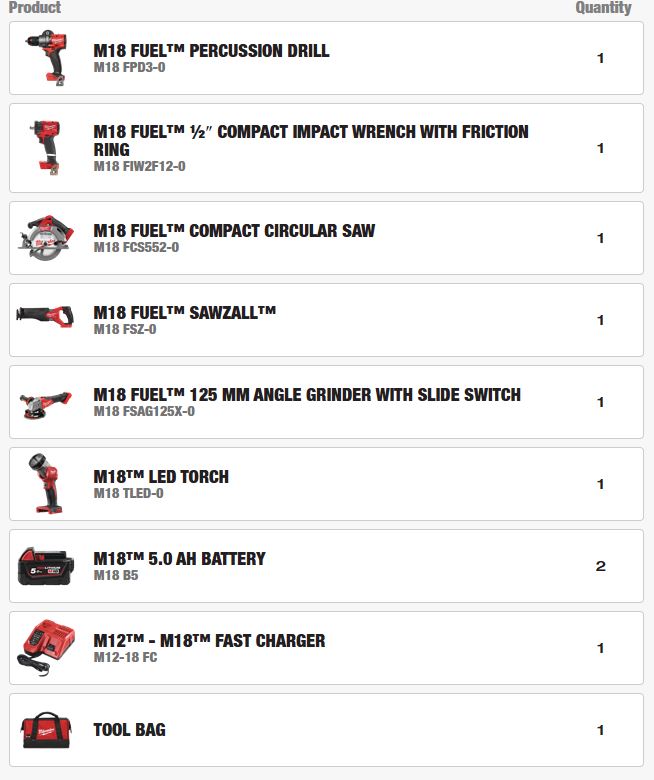Click the M18 FUEL Compact Circular Saw title
The width and height of the screenshot is (654, 780).
[x=234, y=231]
